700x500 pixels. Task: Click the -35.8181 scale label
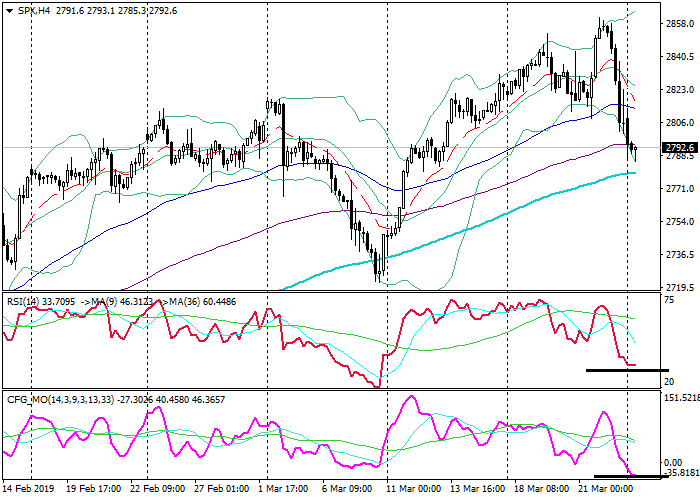click(679, 473)
